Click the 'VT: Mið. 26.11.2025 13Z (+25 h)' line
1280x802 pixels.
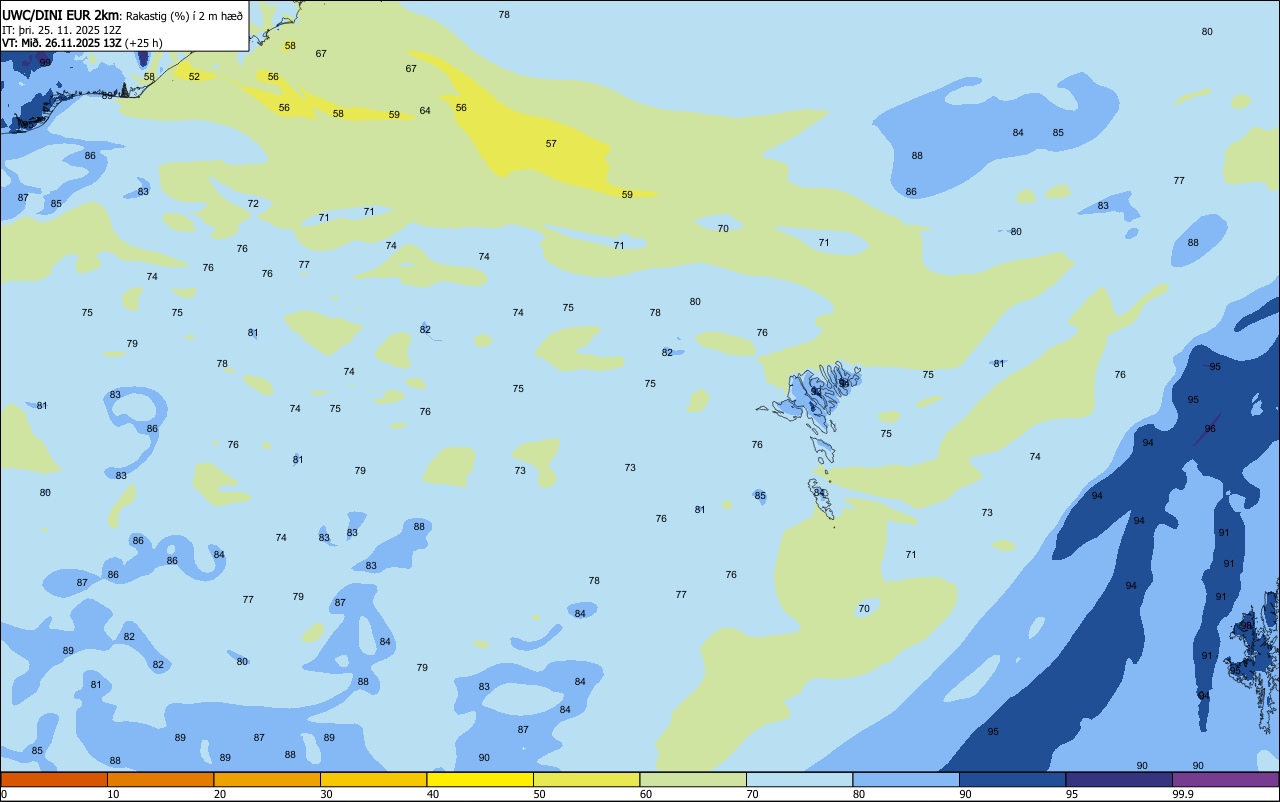82,43
